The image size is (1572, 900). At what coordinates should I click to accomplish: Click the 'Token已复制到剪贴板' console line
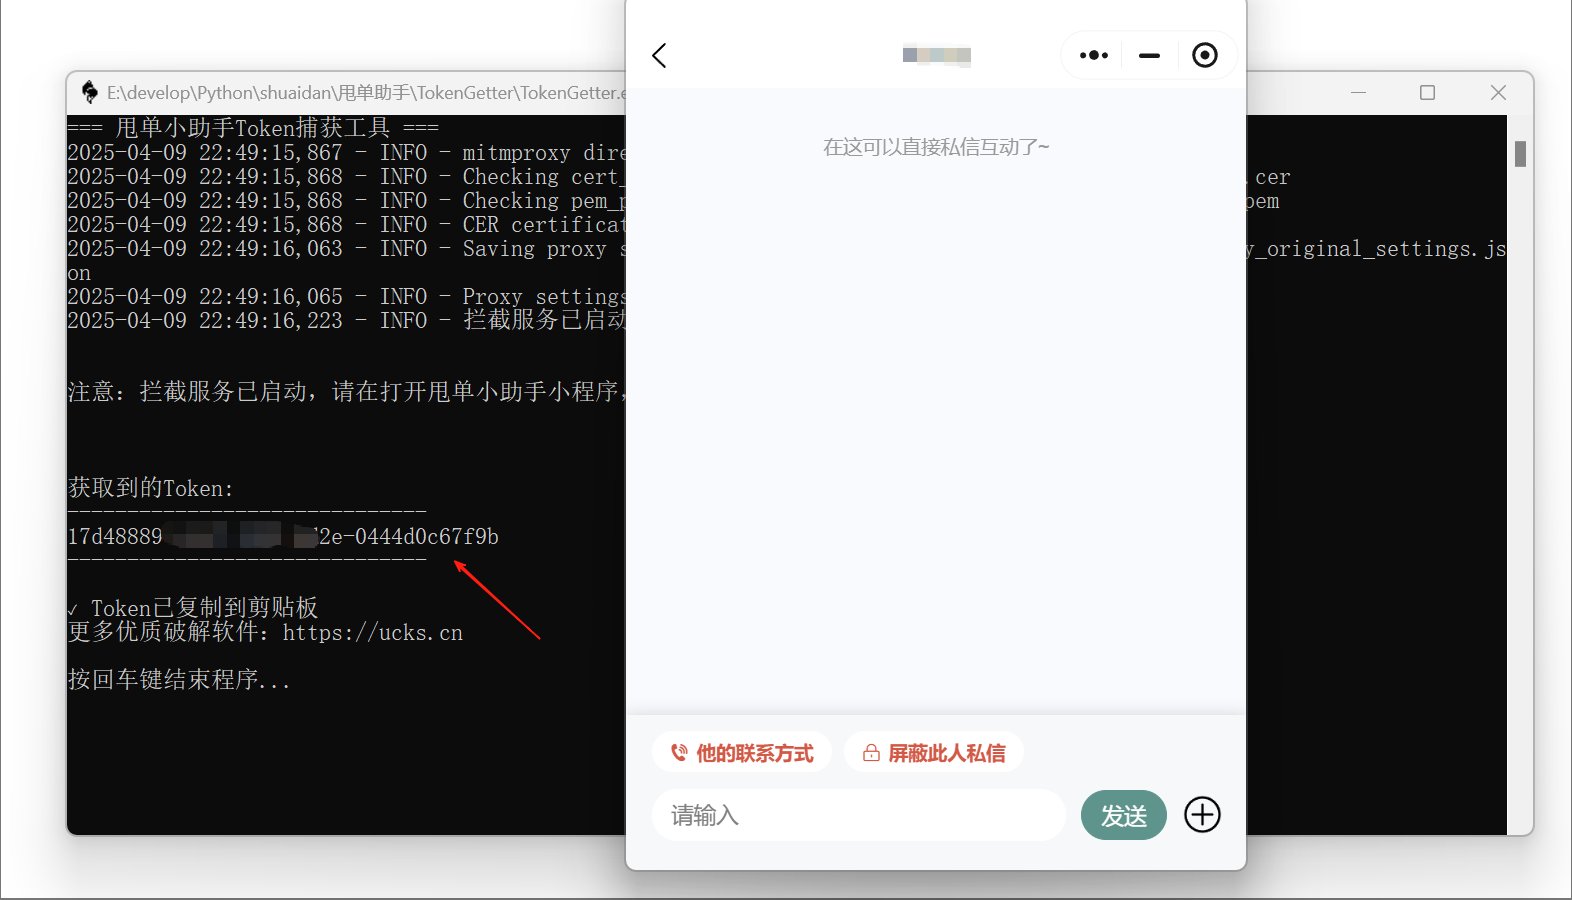tap(193, 608)
